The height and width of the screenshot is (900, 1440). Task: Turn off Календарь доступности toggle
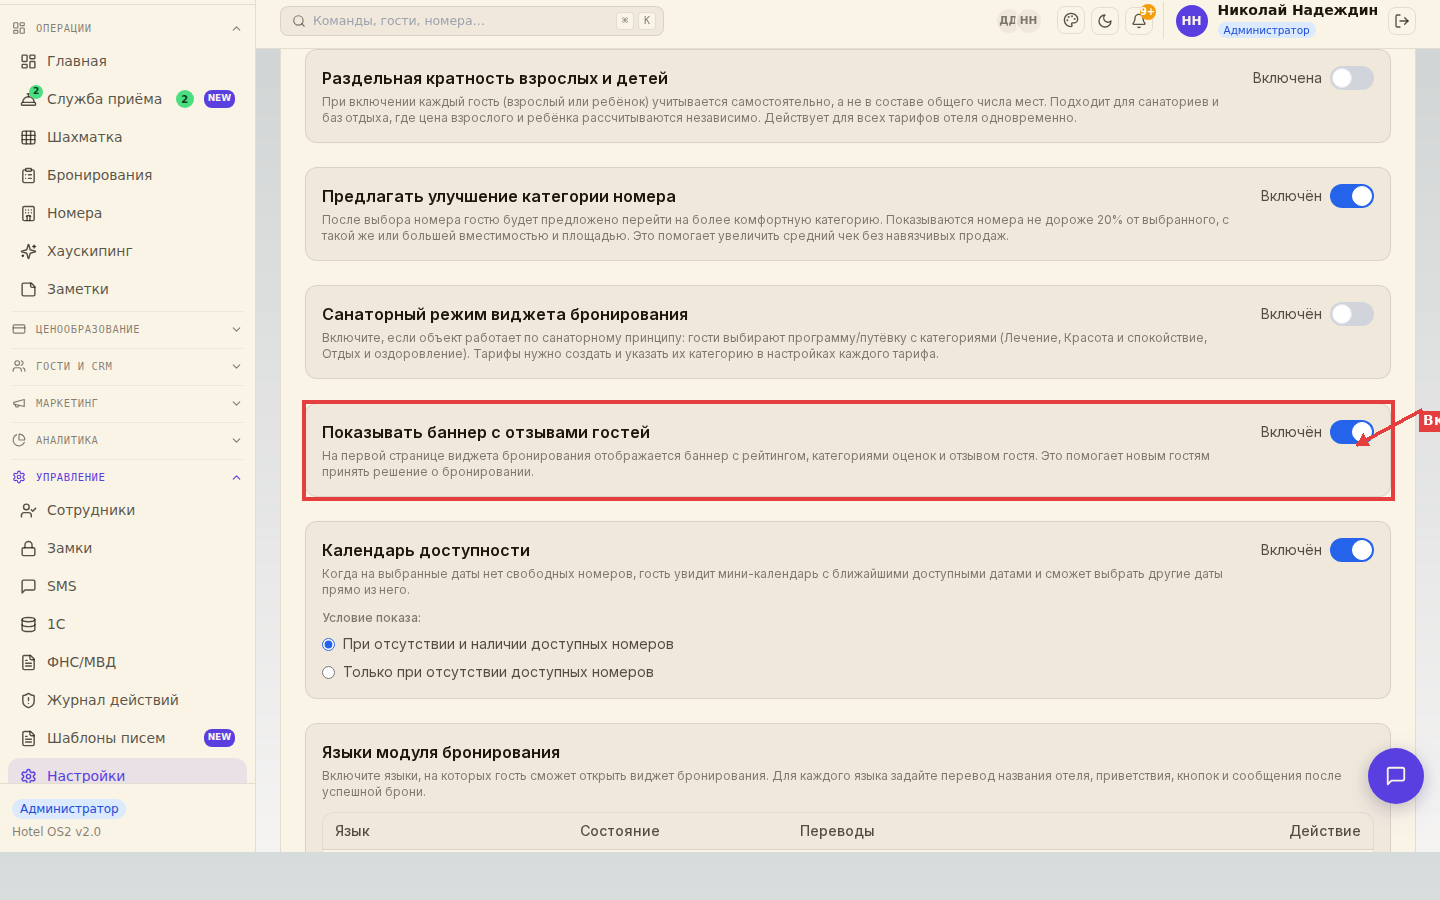[x=1352, y=550]
